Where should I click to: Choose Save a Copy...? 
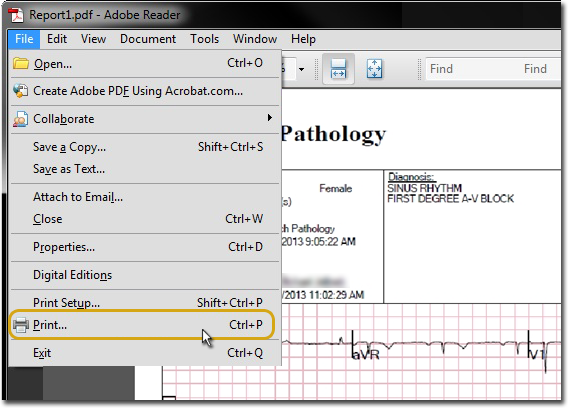tap(144, 147)
